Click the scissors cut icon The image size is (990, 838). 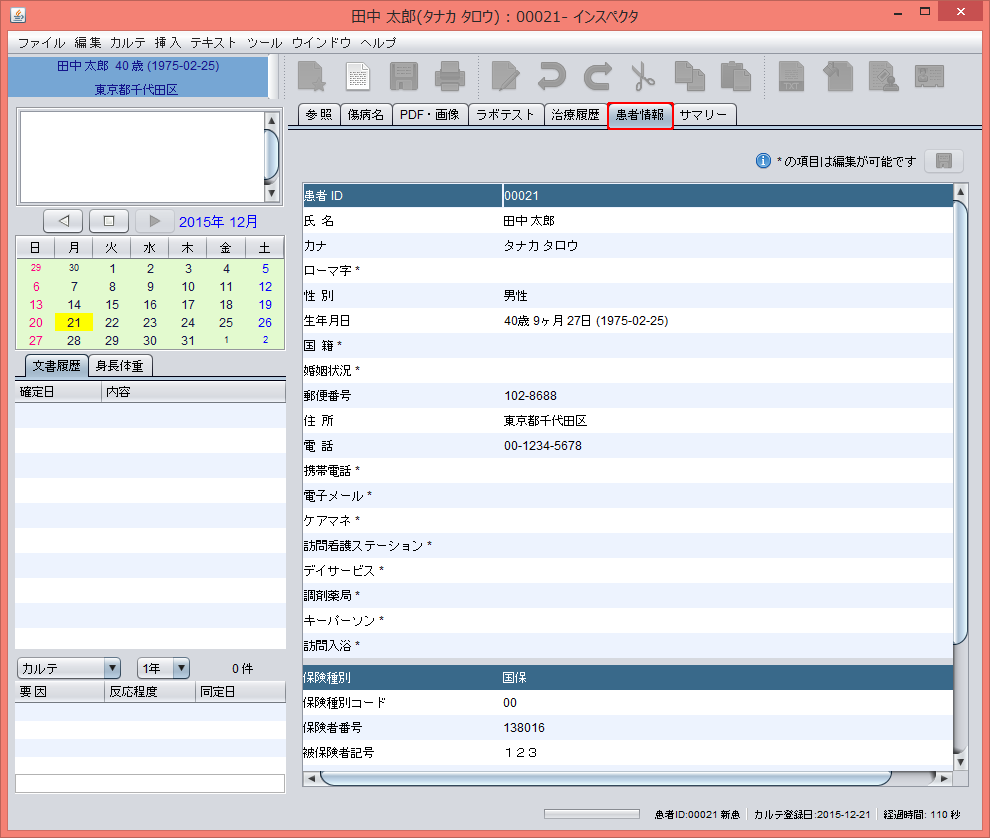[x=642, y=77]
